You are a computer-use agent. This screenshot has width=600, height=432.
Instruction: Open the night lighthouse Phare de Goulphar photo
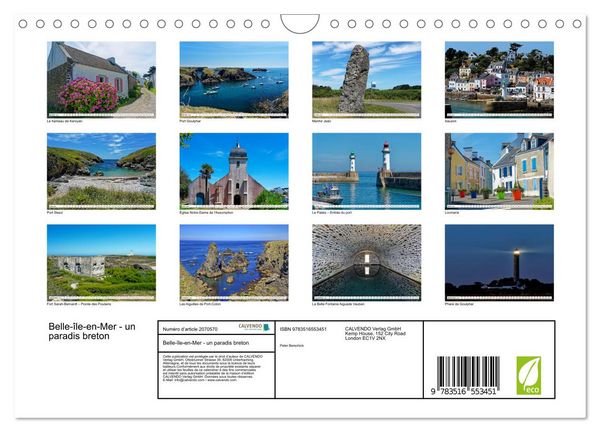tap(499, 262)
